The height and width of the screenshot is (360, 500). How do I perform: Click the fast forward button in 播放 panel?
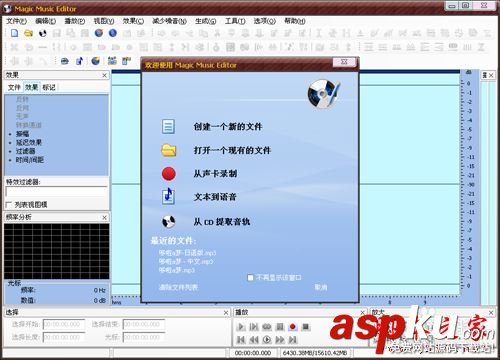[x=280, y=340]
